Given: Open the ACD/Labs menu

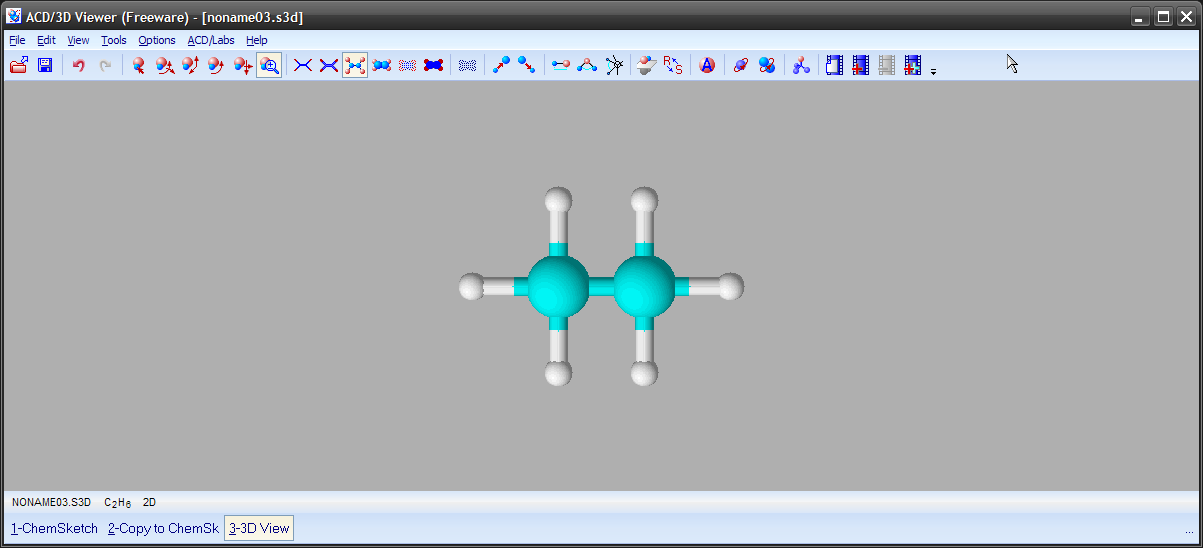Looking at the screenshot, I should pyautogui.click(x=211, y=40).
